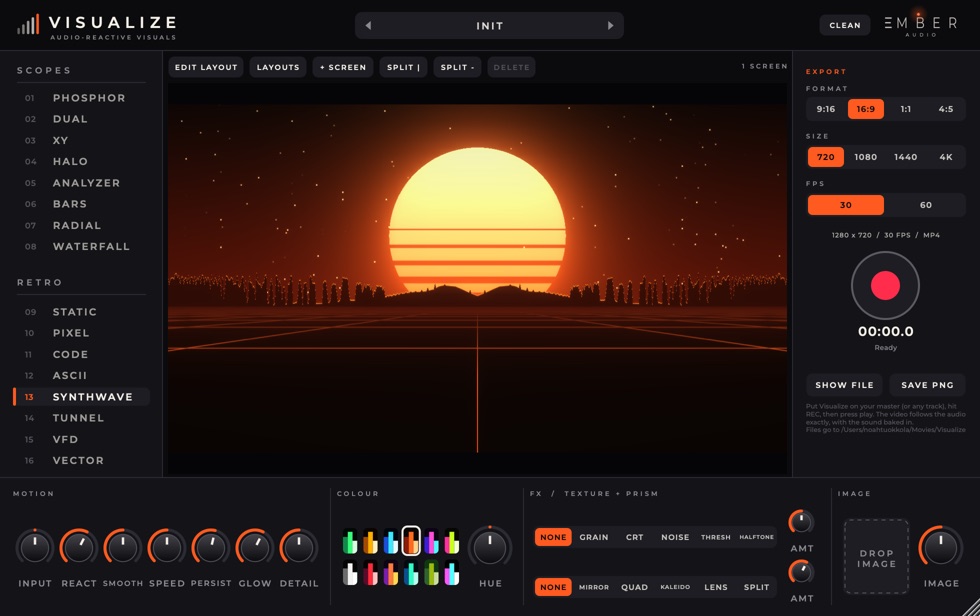Select the olive green palette swatch

click(431, 573)
